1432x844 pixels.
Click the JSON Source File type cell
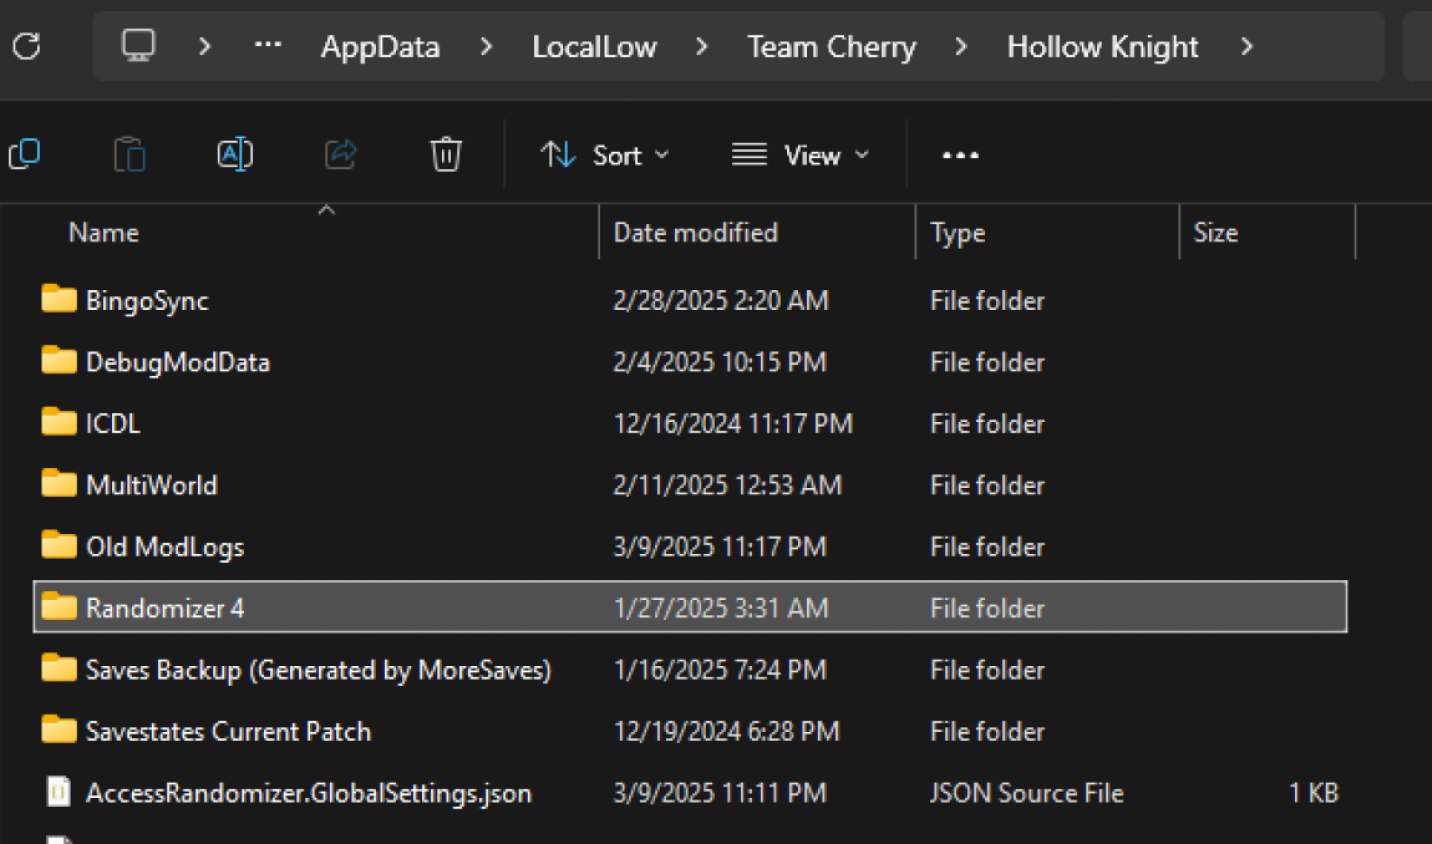pos(1027,793)
